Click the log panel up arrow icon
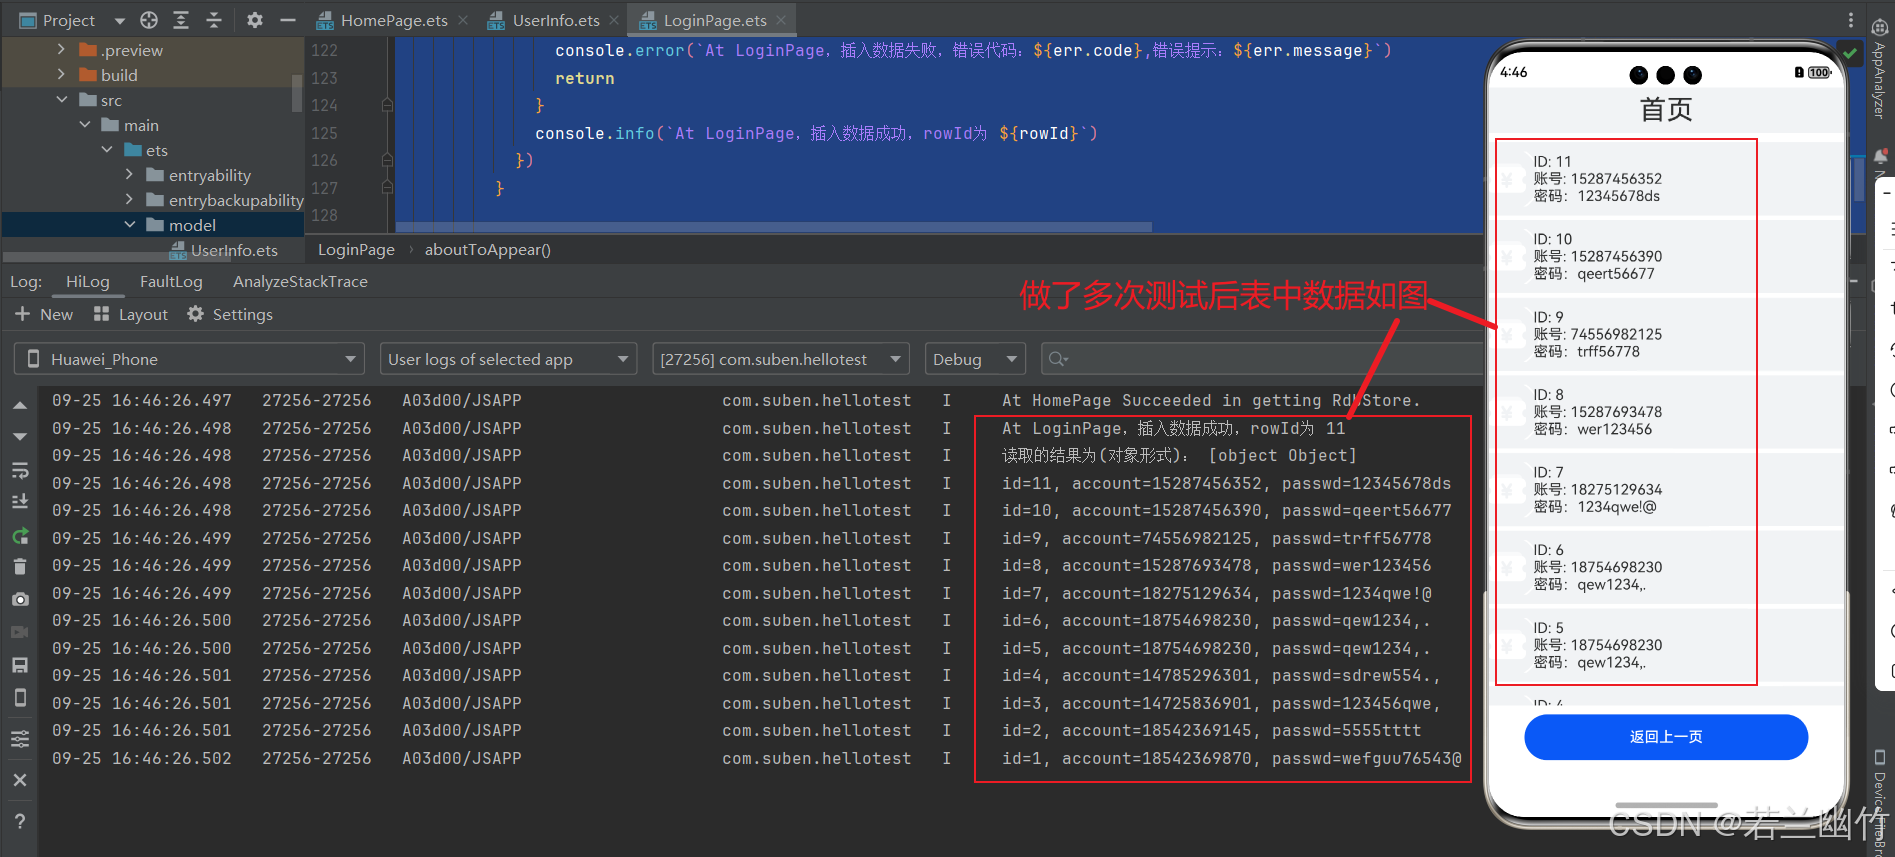Image resolution: width=1895 pixels, height=857 pixels. tap(19, 406)
